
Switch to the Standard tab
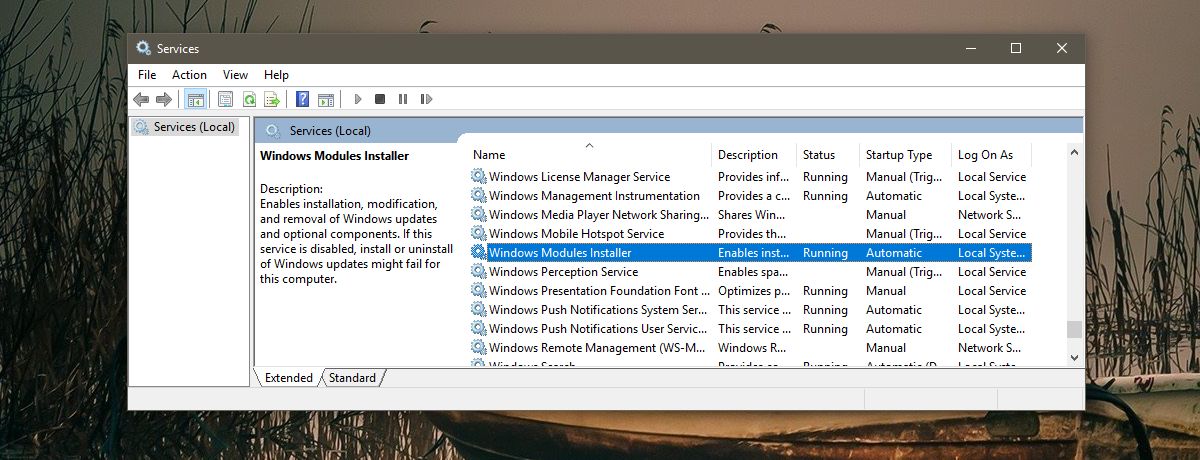tap(352, 378)
